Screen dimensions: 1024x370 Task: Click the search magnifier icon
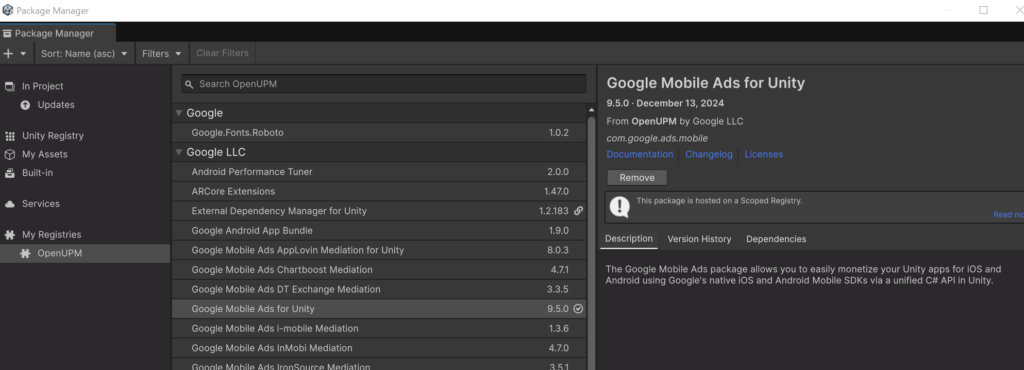coord(189,84)
